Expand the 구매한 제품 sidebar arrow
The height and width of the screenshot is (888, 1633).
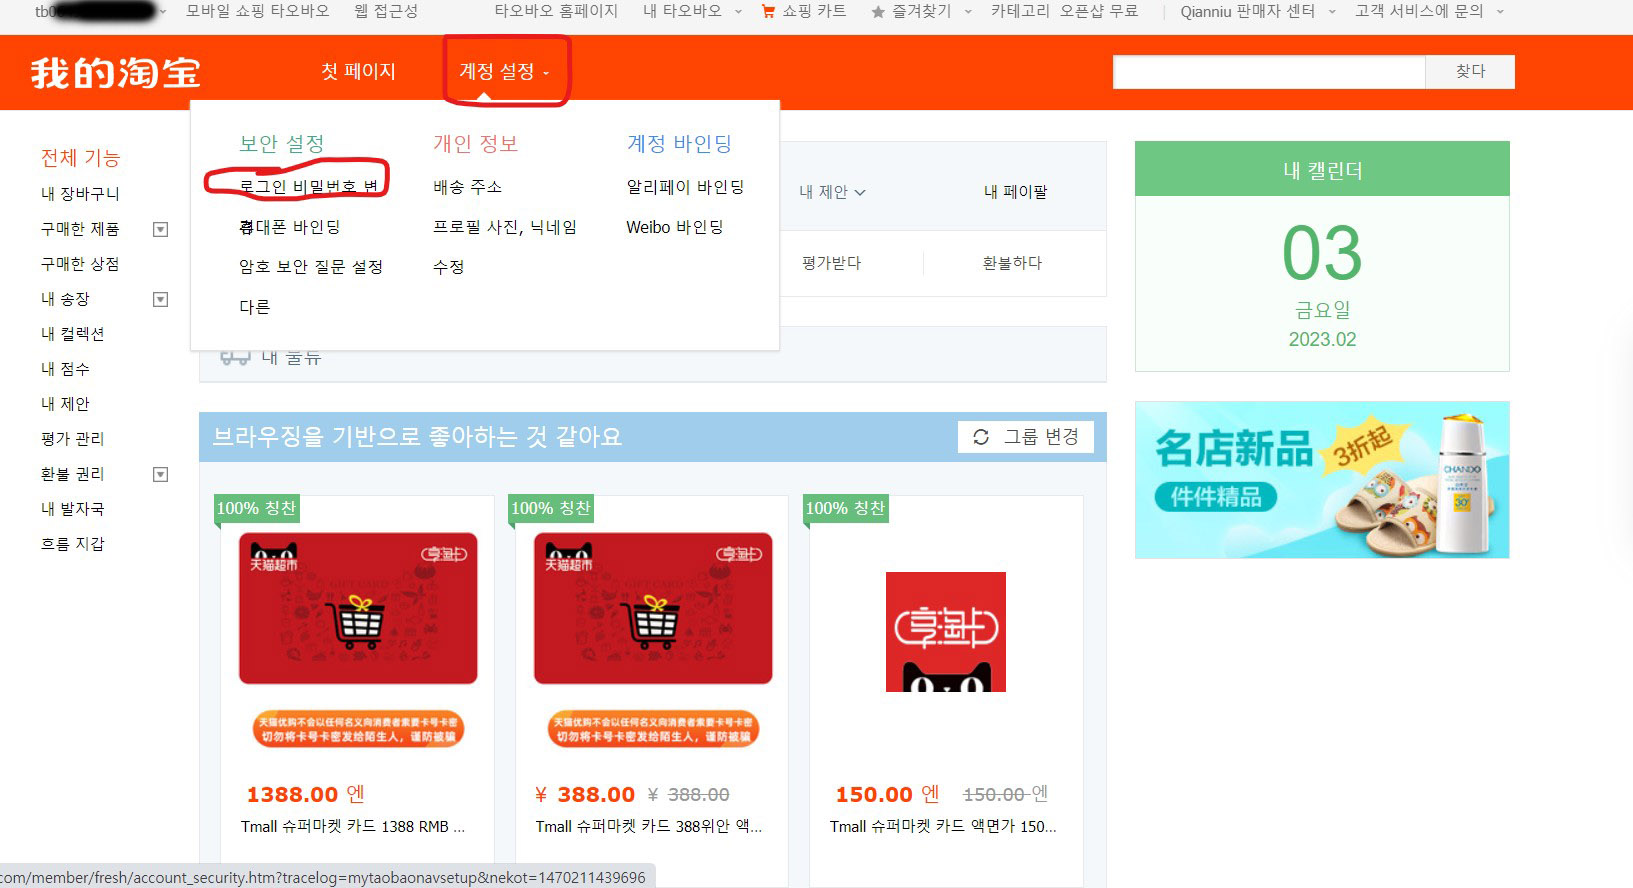(160, 229)
